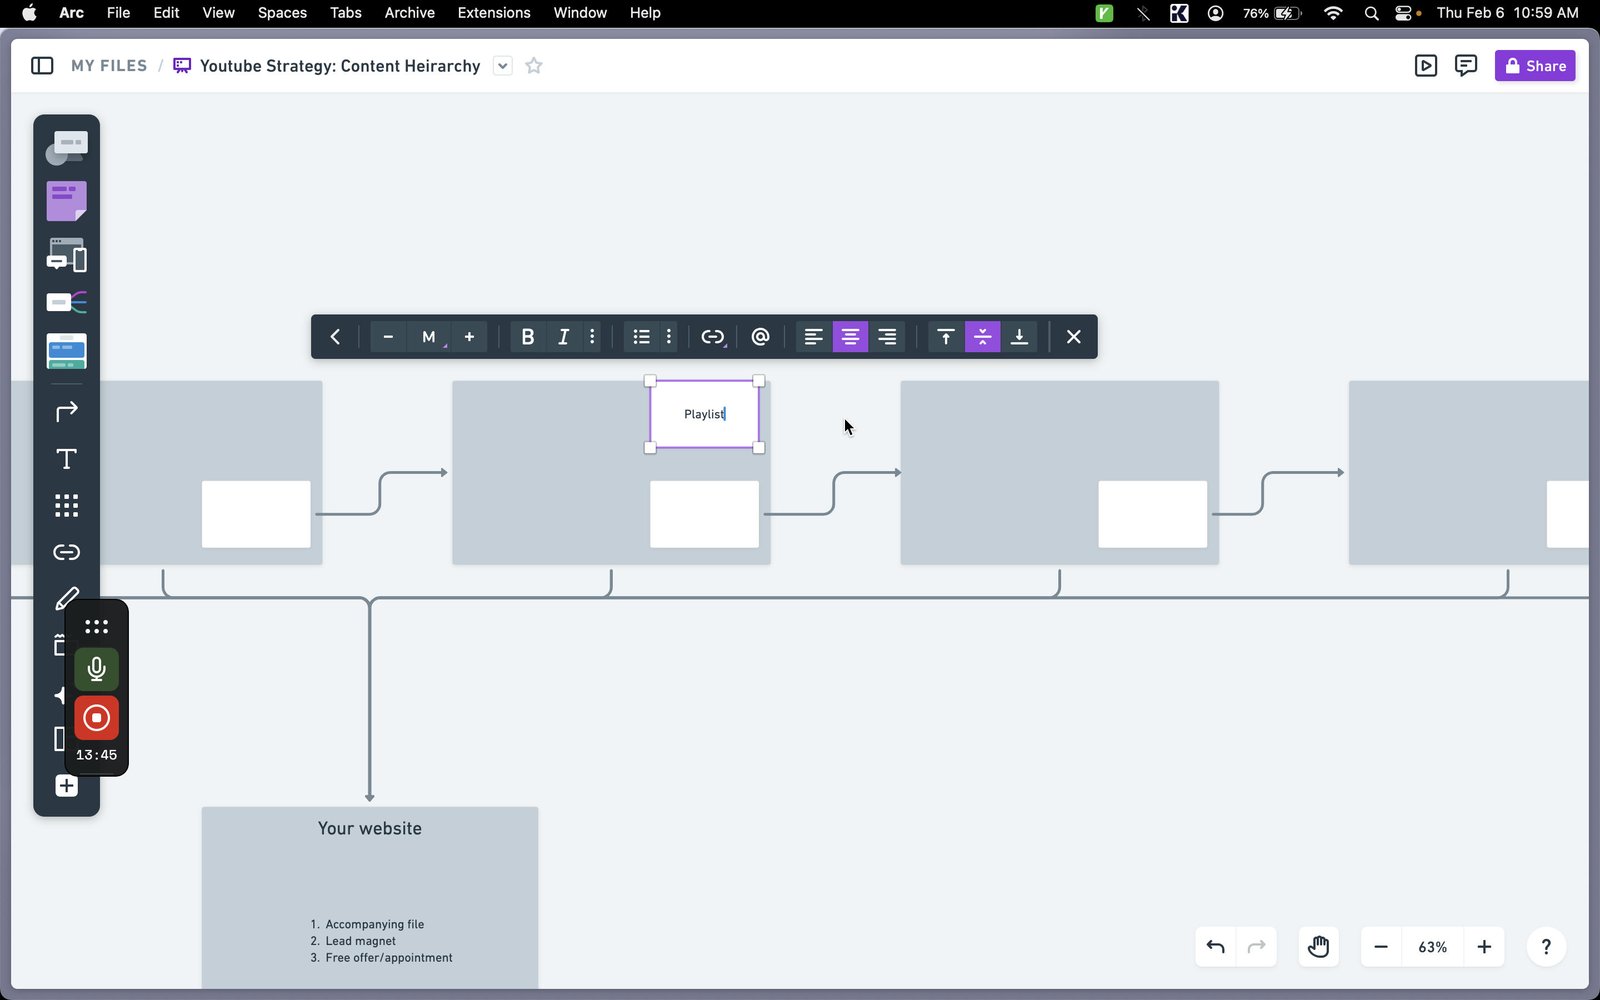Viewport: 1600px width, 1000px height.
Task: Open the Archive menu
Action: 410,13
